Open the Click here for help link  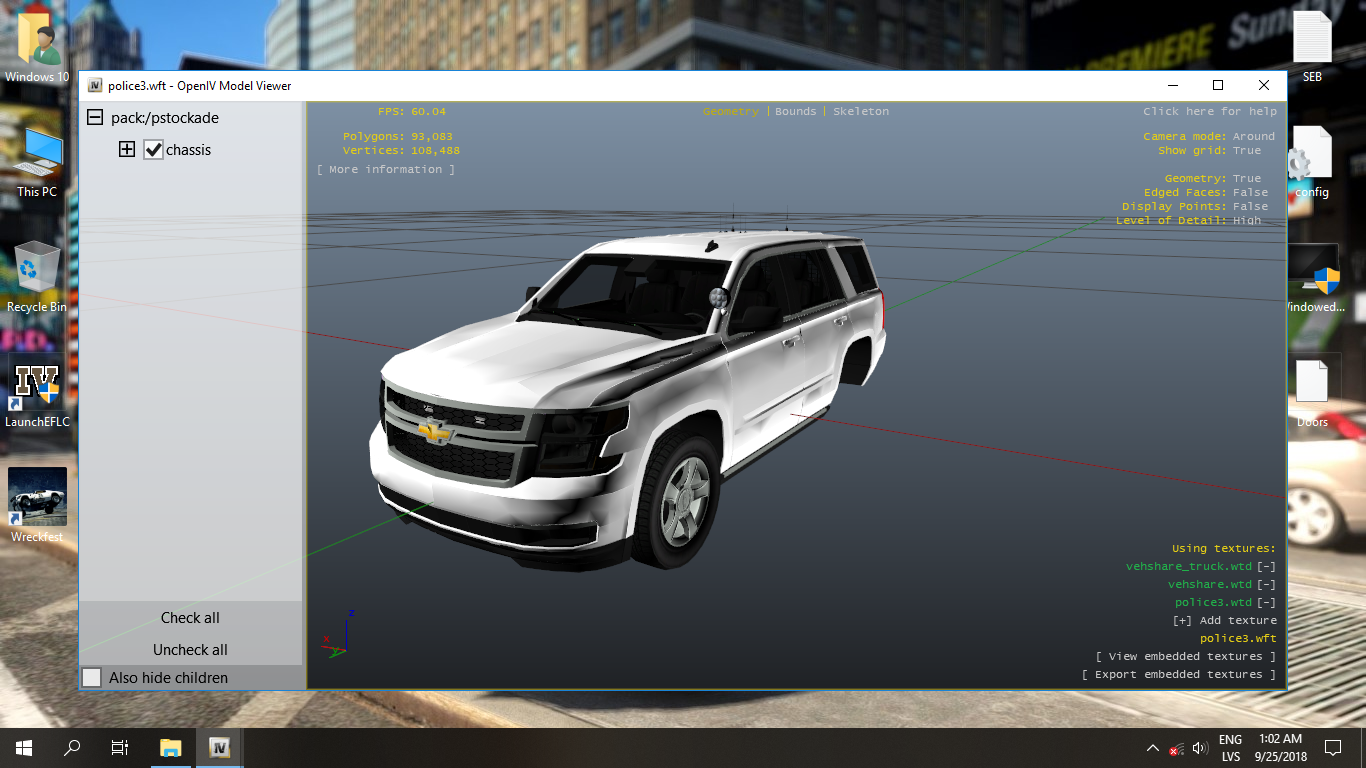pyautogui.click(x=1210, y=112)
